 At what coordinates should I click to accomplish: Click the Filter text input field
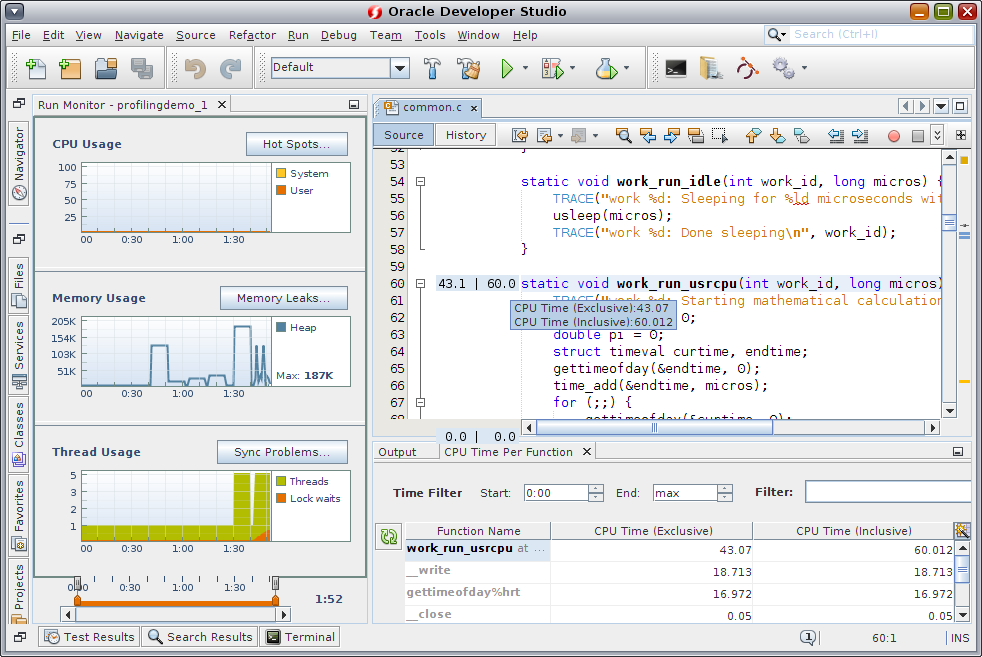pyautogui.click(x=886, y=492)
